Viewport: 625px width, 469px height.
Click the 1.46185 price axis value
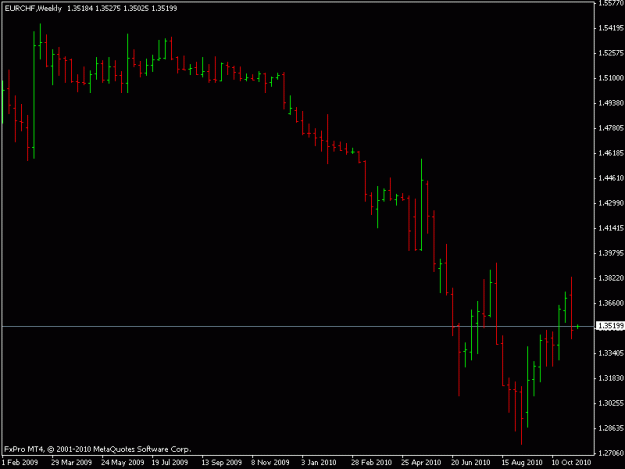pos(611,153)
